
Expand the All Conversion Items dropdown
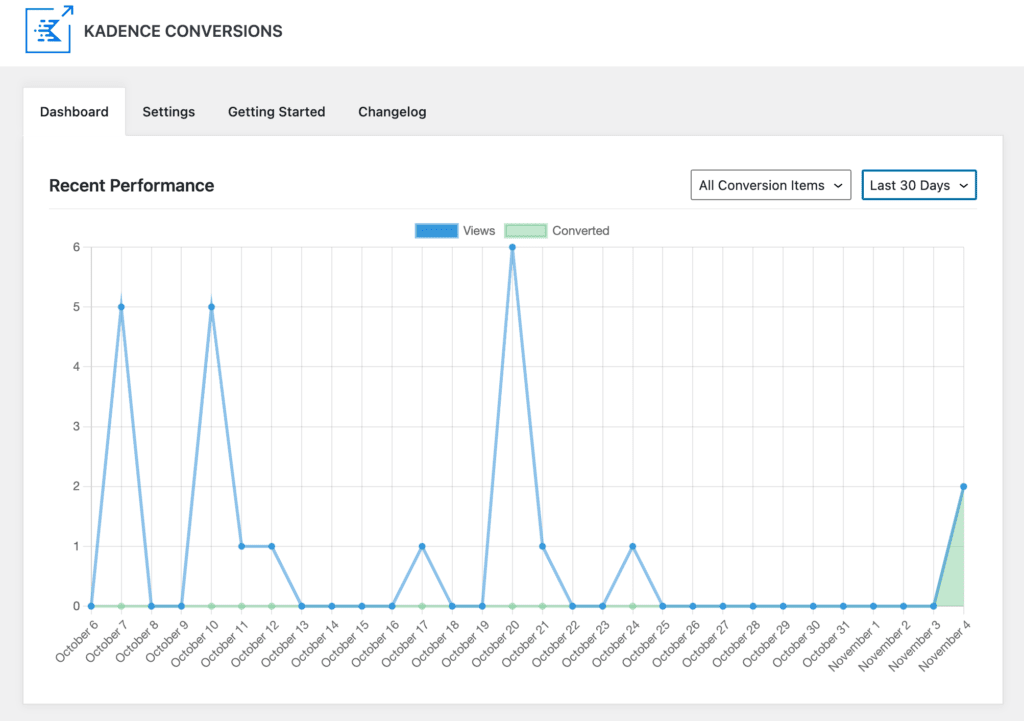click(x=770, y=185)
